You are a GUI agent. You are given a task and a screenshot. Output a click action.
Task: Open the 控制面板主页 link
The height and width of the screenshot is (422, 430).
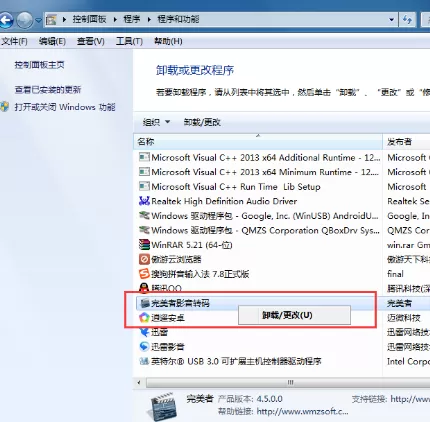(39, 65)
